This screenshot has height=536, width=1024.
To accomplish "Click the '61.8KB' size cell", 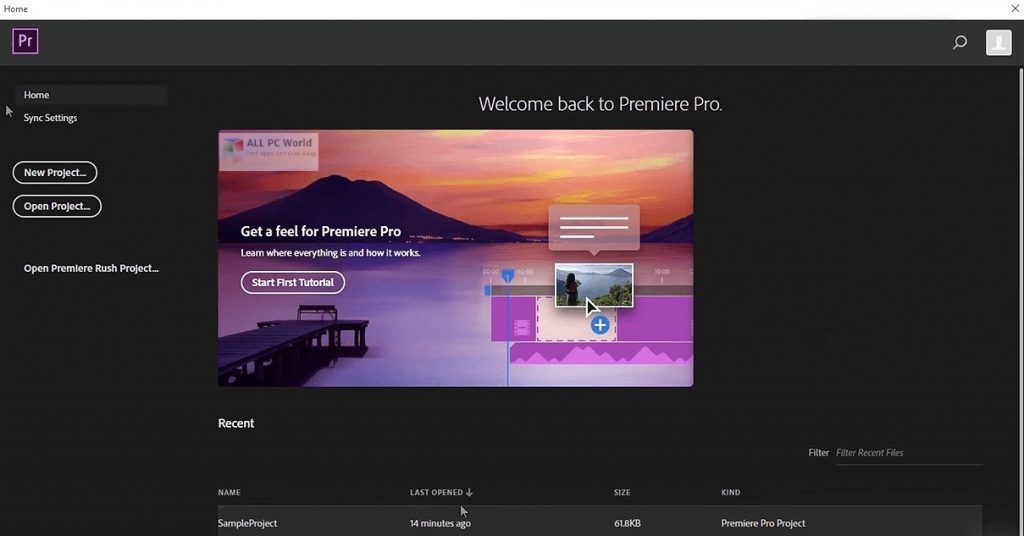I will 627,523.
